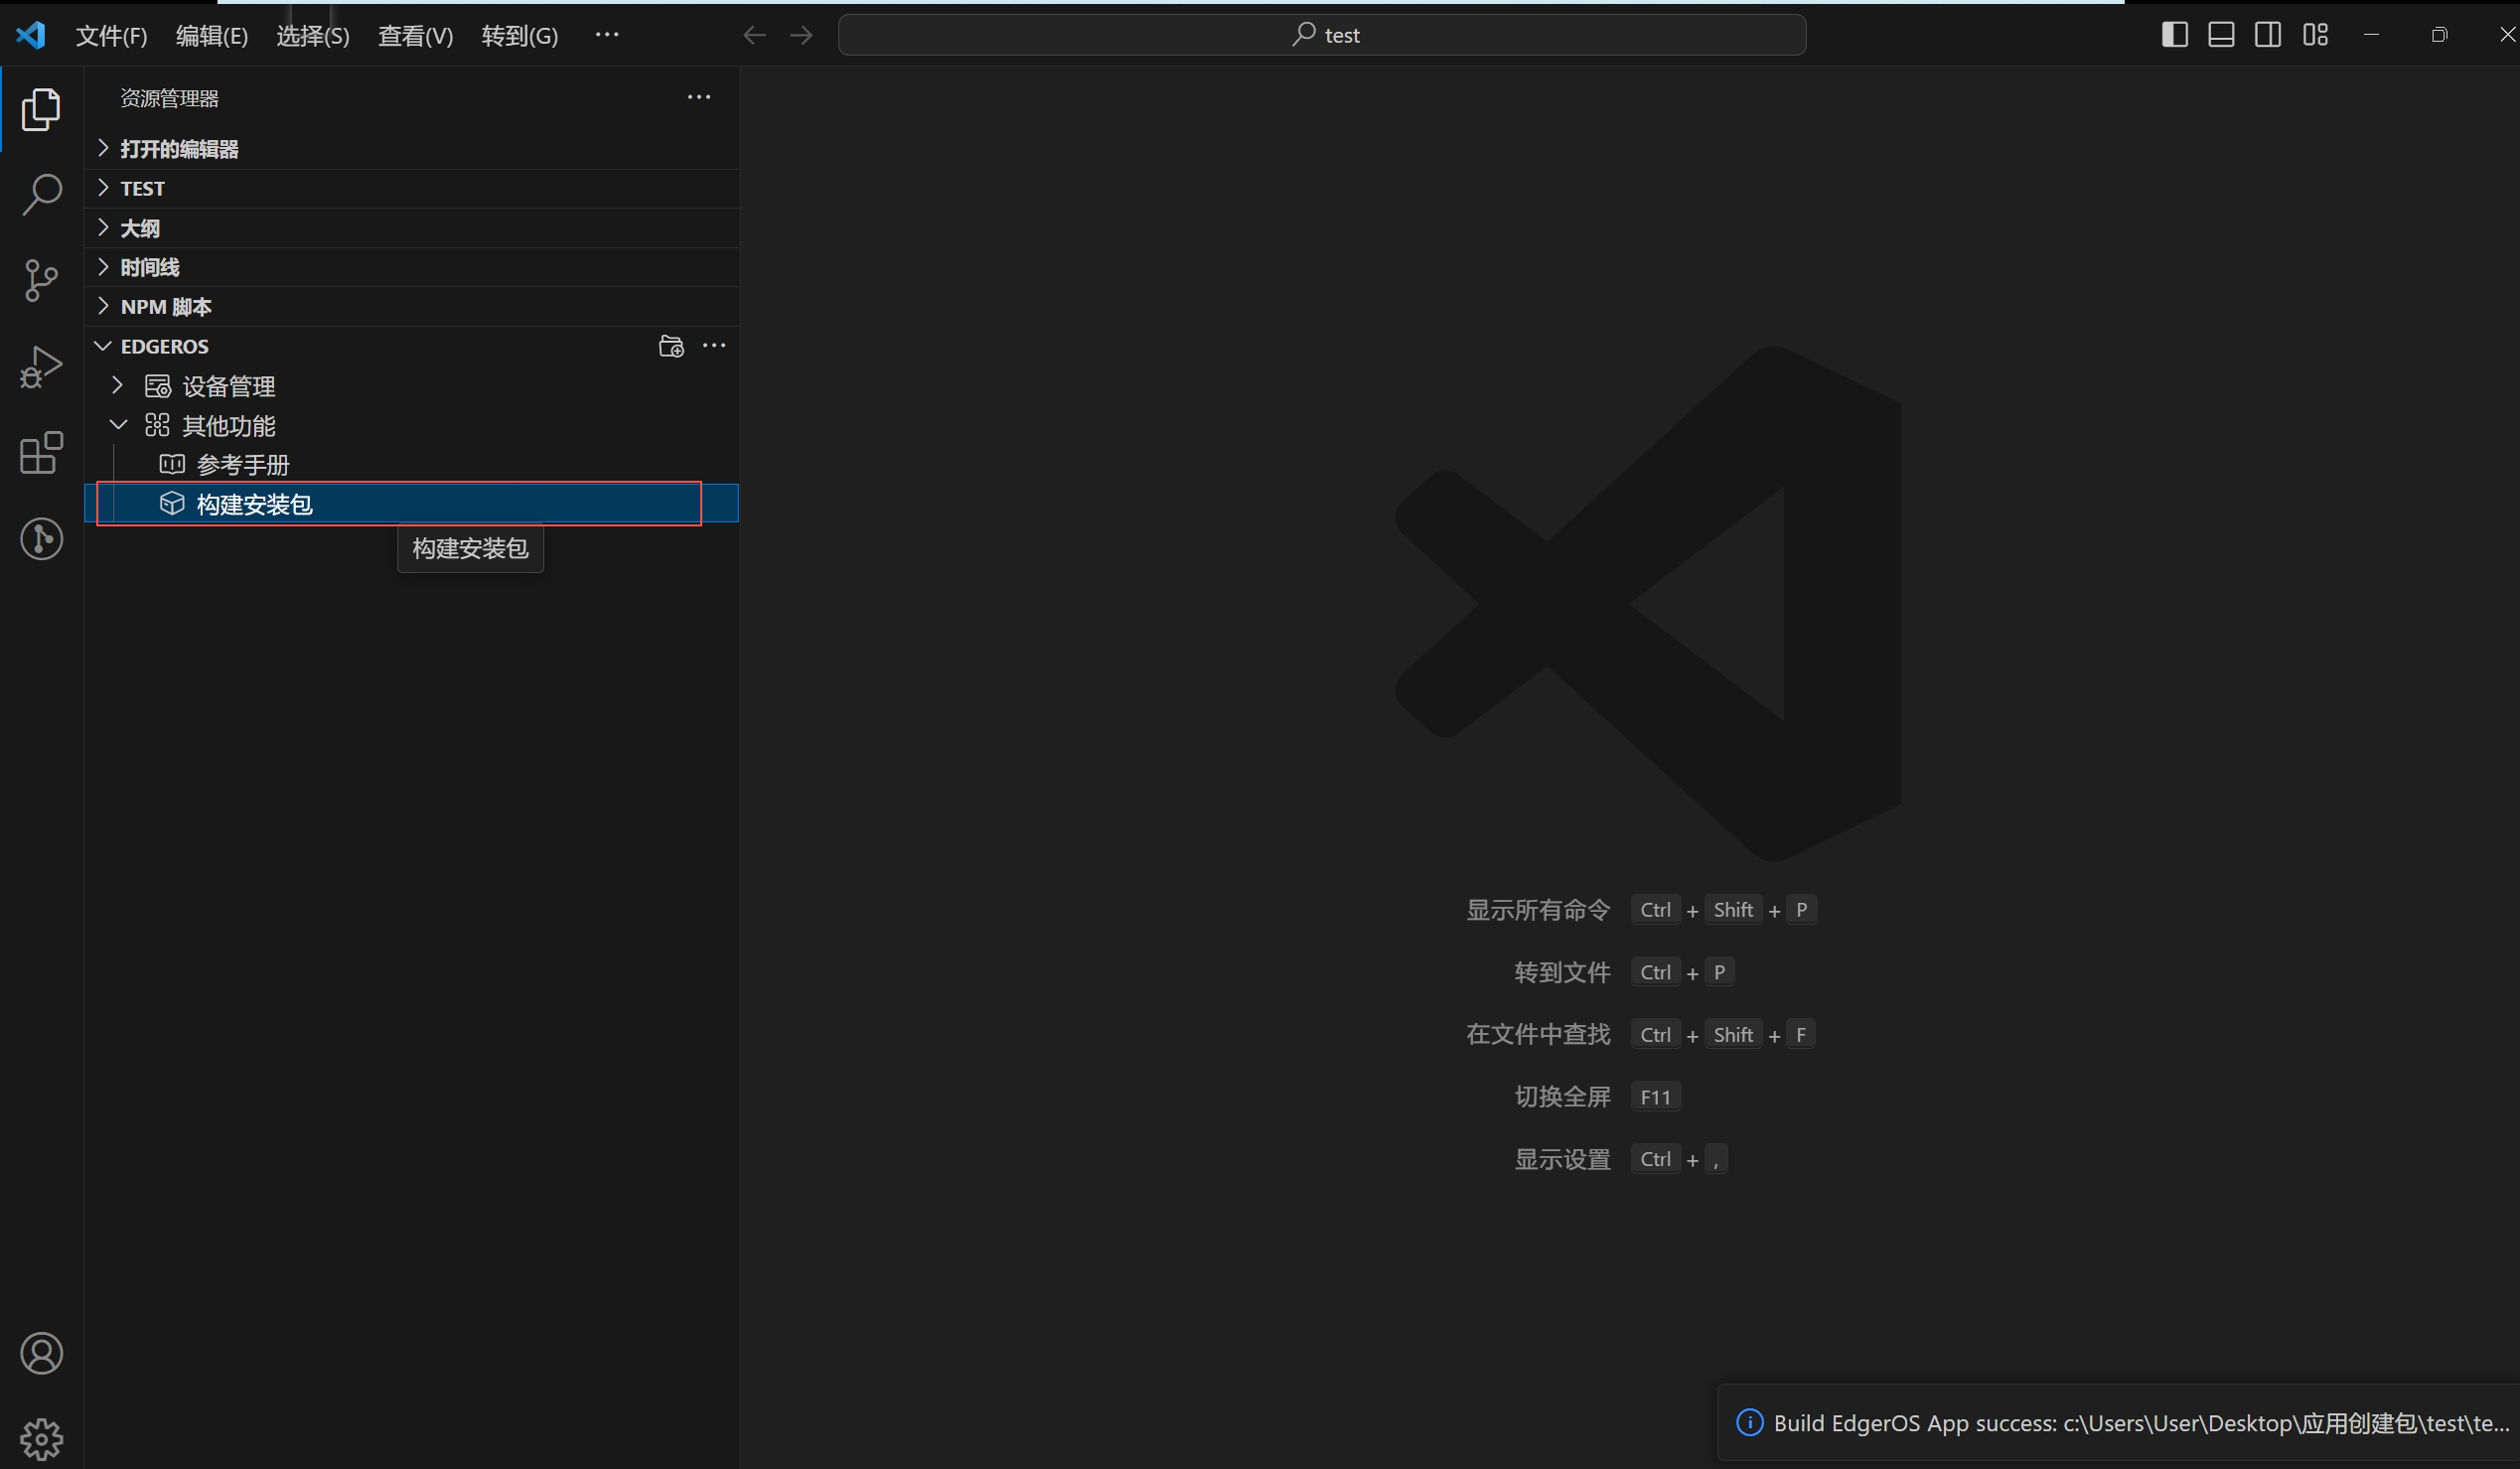
Task: Click the new folder icon in EDGEROS header
Action: [x=671, y=346]
